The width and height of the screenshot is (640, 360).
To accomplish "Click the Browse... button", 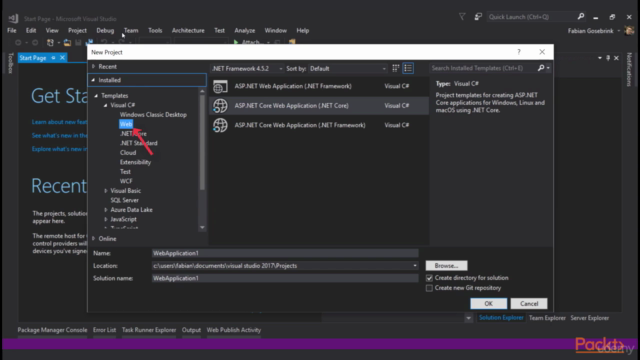I will (446, 266).
